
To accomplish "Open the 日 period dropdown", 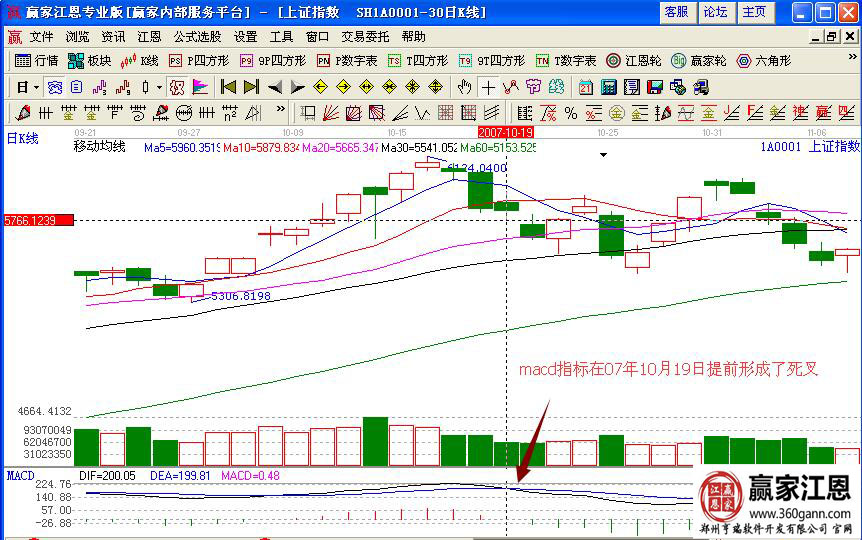I will coord(27,87).
